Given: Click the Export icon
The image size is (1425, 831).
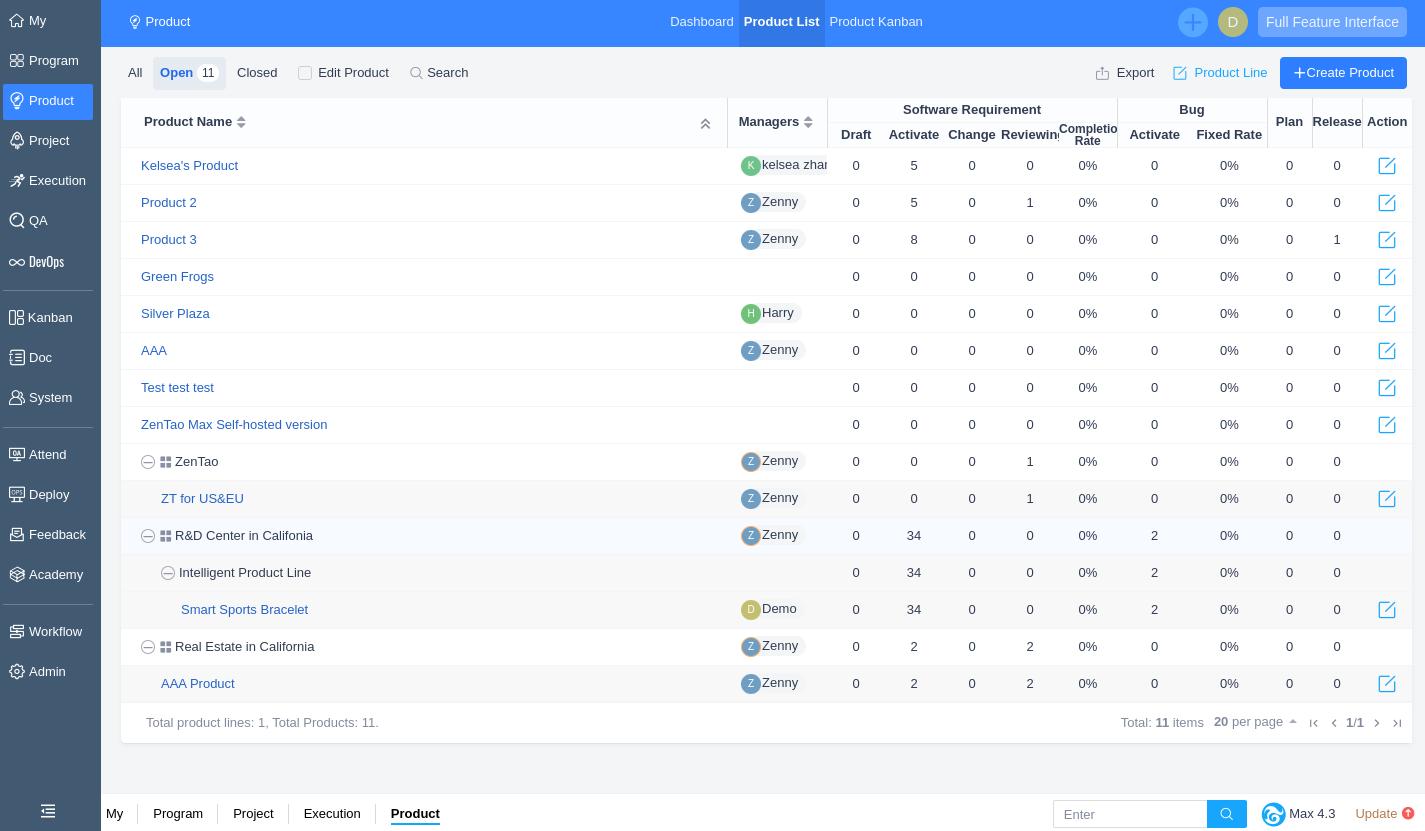Looking at the screenshot, I should 1102,73.
